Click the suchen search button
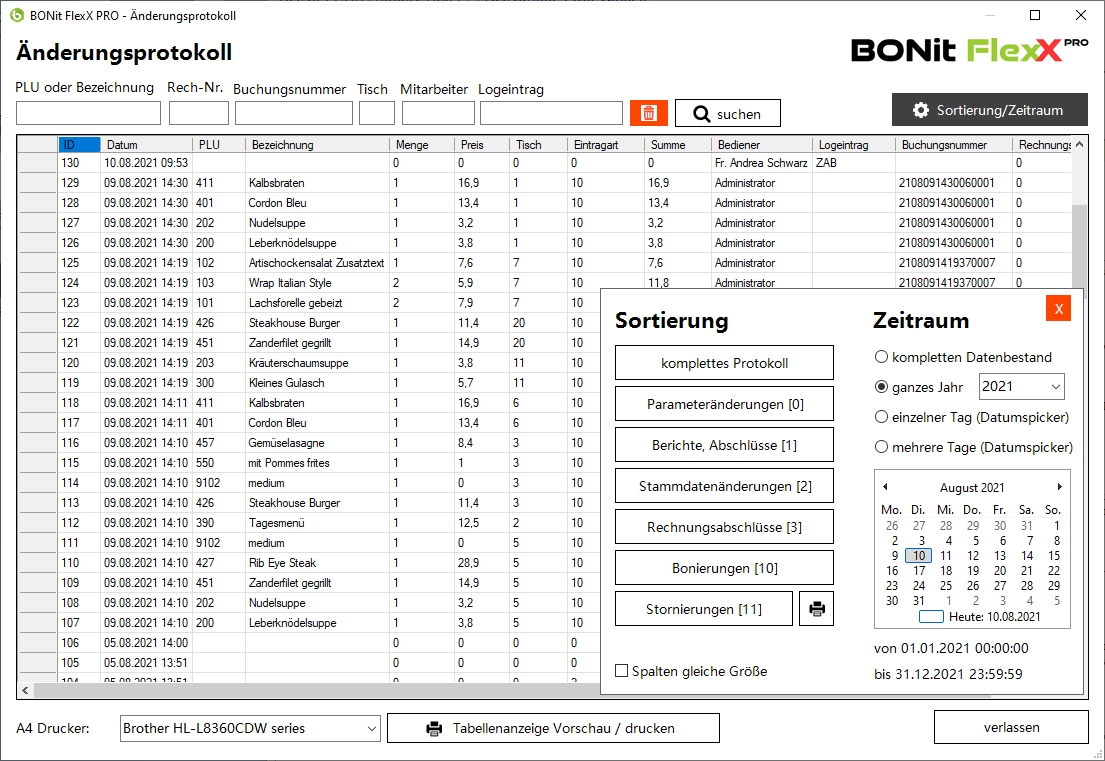Screen dimensions: 1105x761 (728, 113)
